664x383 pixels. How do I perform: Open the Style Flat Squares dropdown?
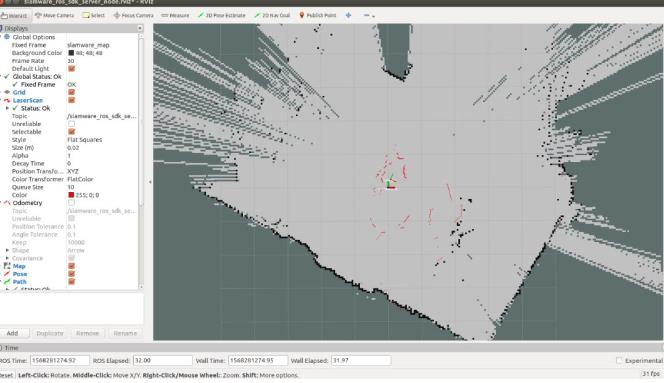tap(102, 140)
